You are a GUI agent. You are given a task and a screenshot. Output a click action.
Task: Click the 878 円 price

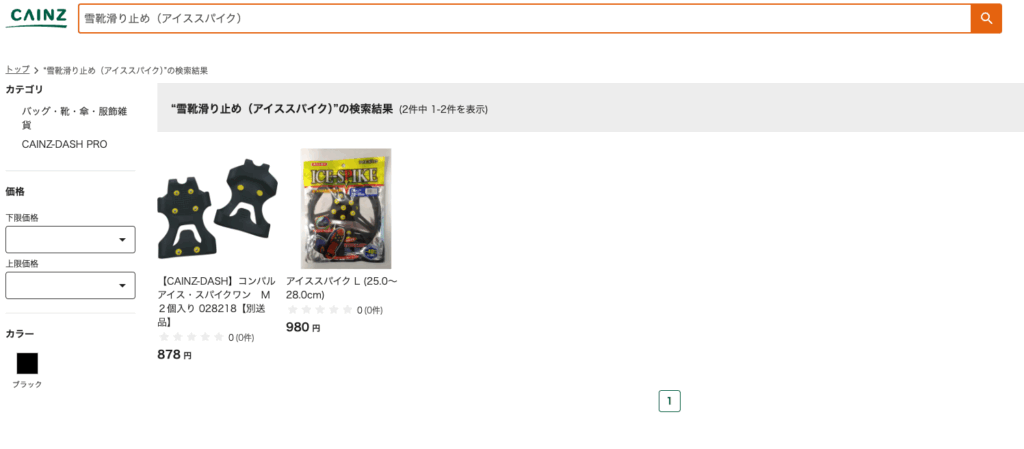point(174,355)
